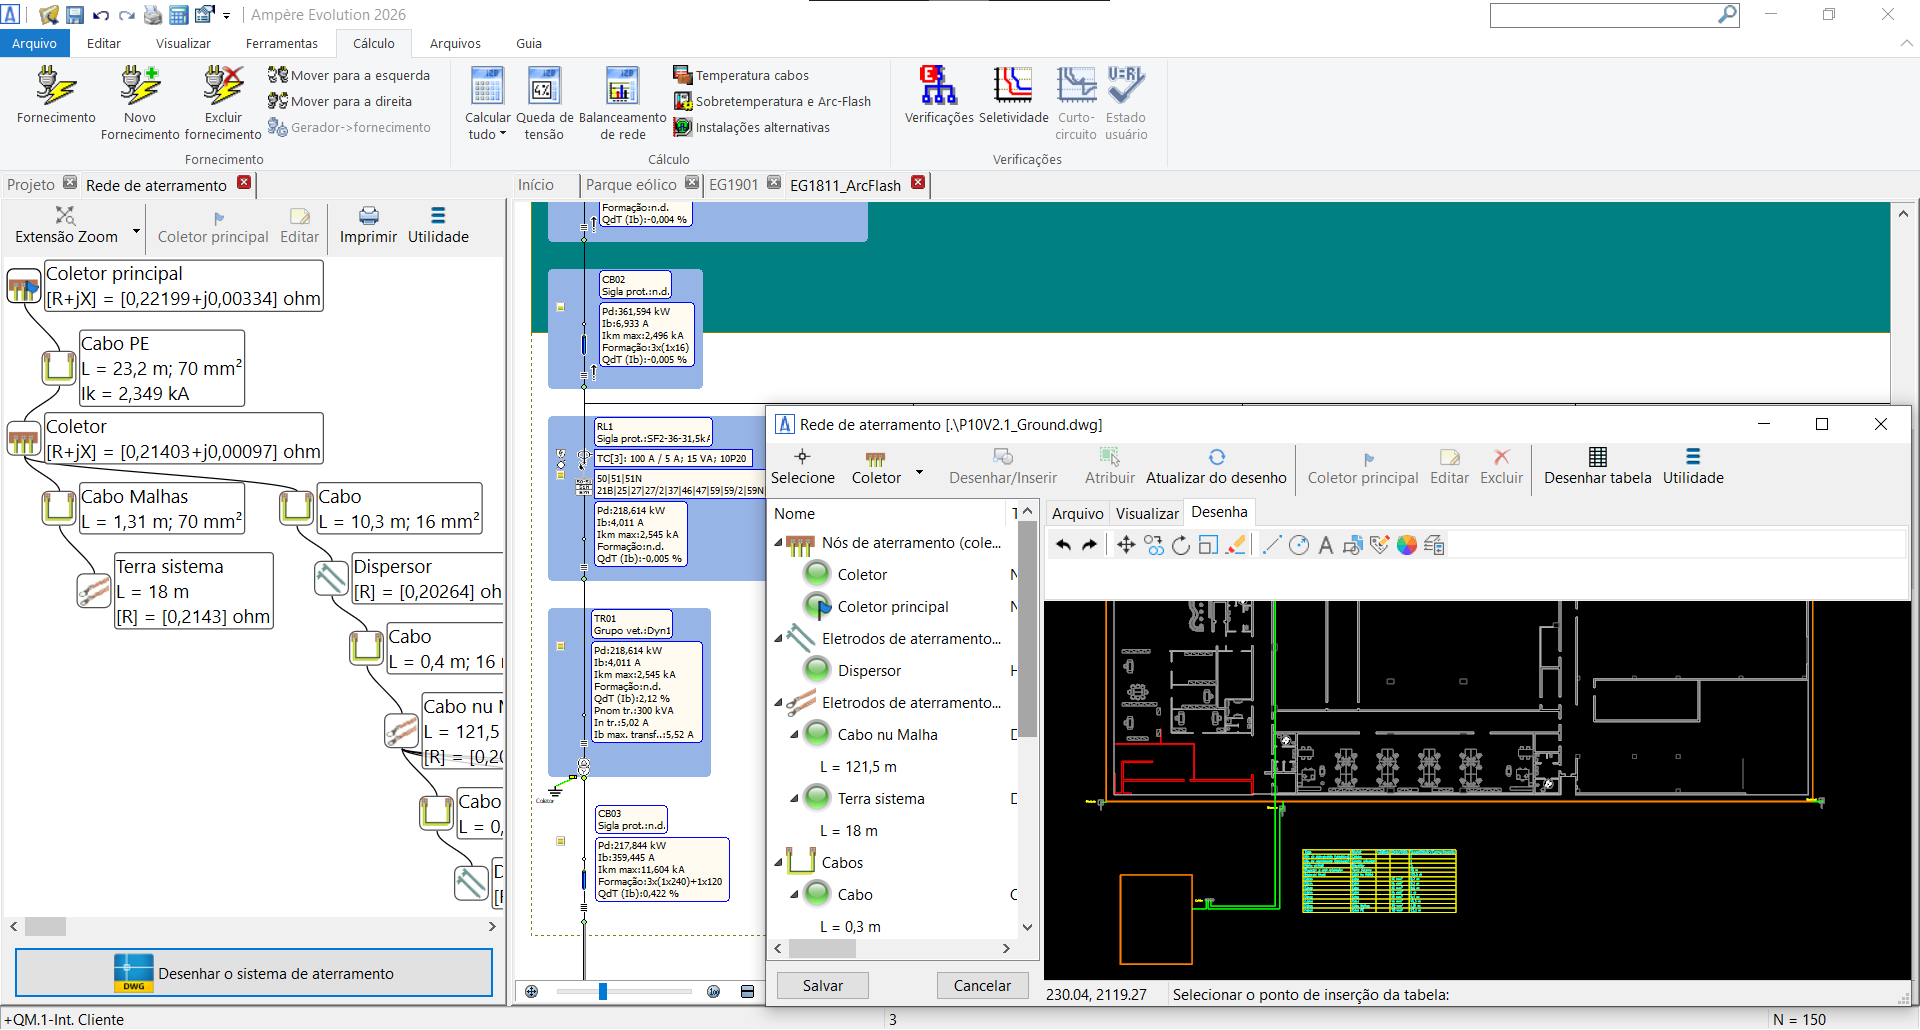
Task: Click the Novo Fornecimento ribbon icon
Action: tap(140, 87)
